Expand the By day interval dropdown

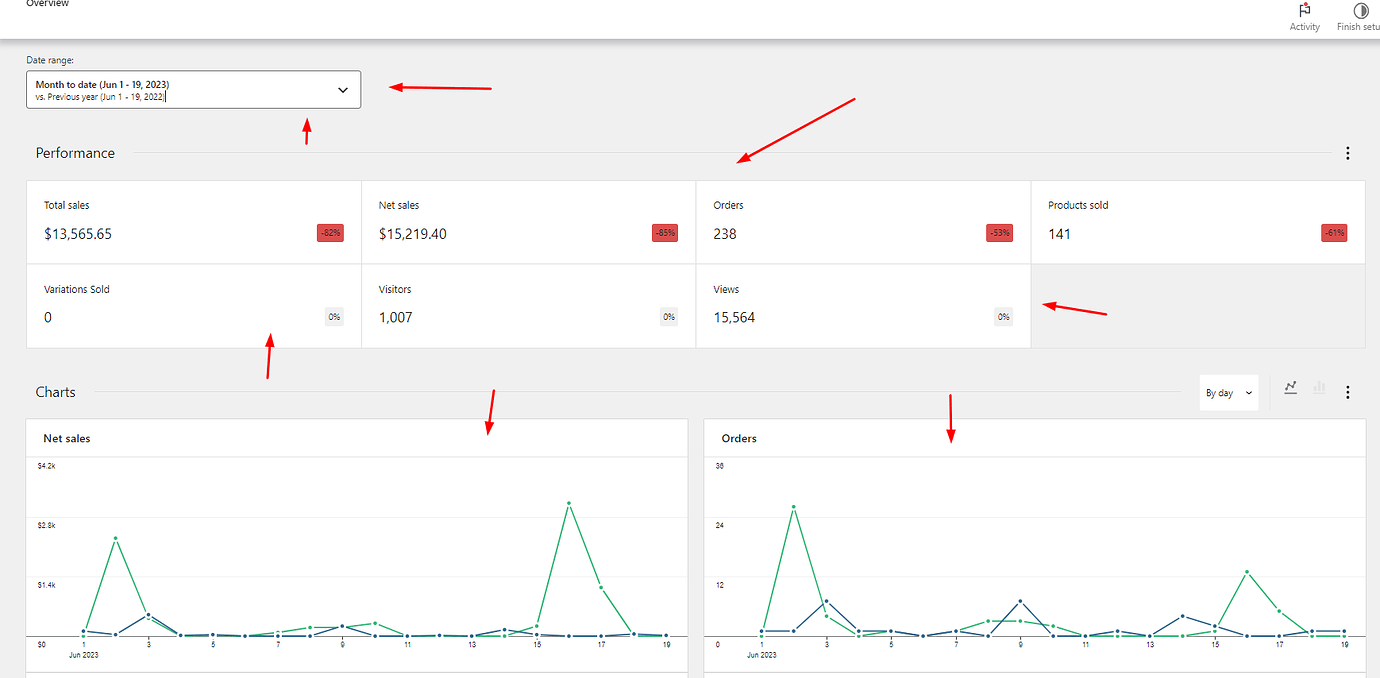(1228, 393)
